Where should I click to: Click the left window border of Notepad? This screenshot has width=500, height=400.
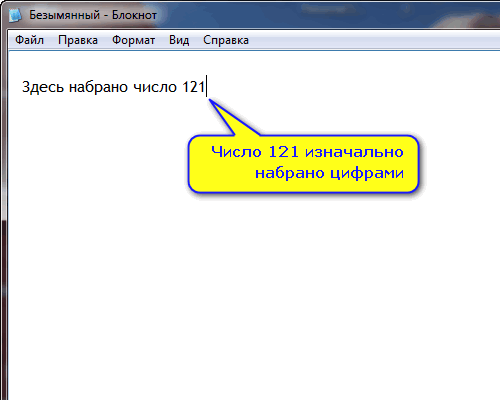[x=4, y=217]
